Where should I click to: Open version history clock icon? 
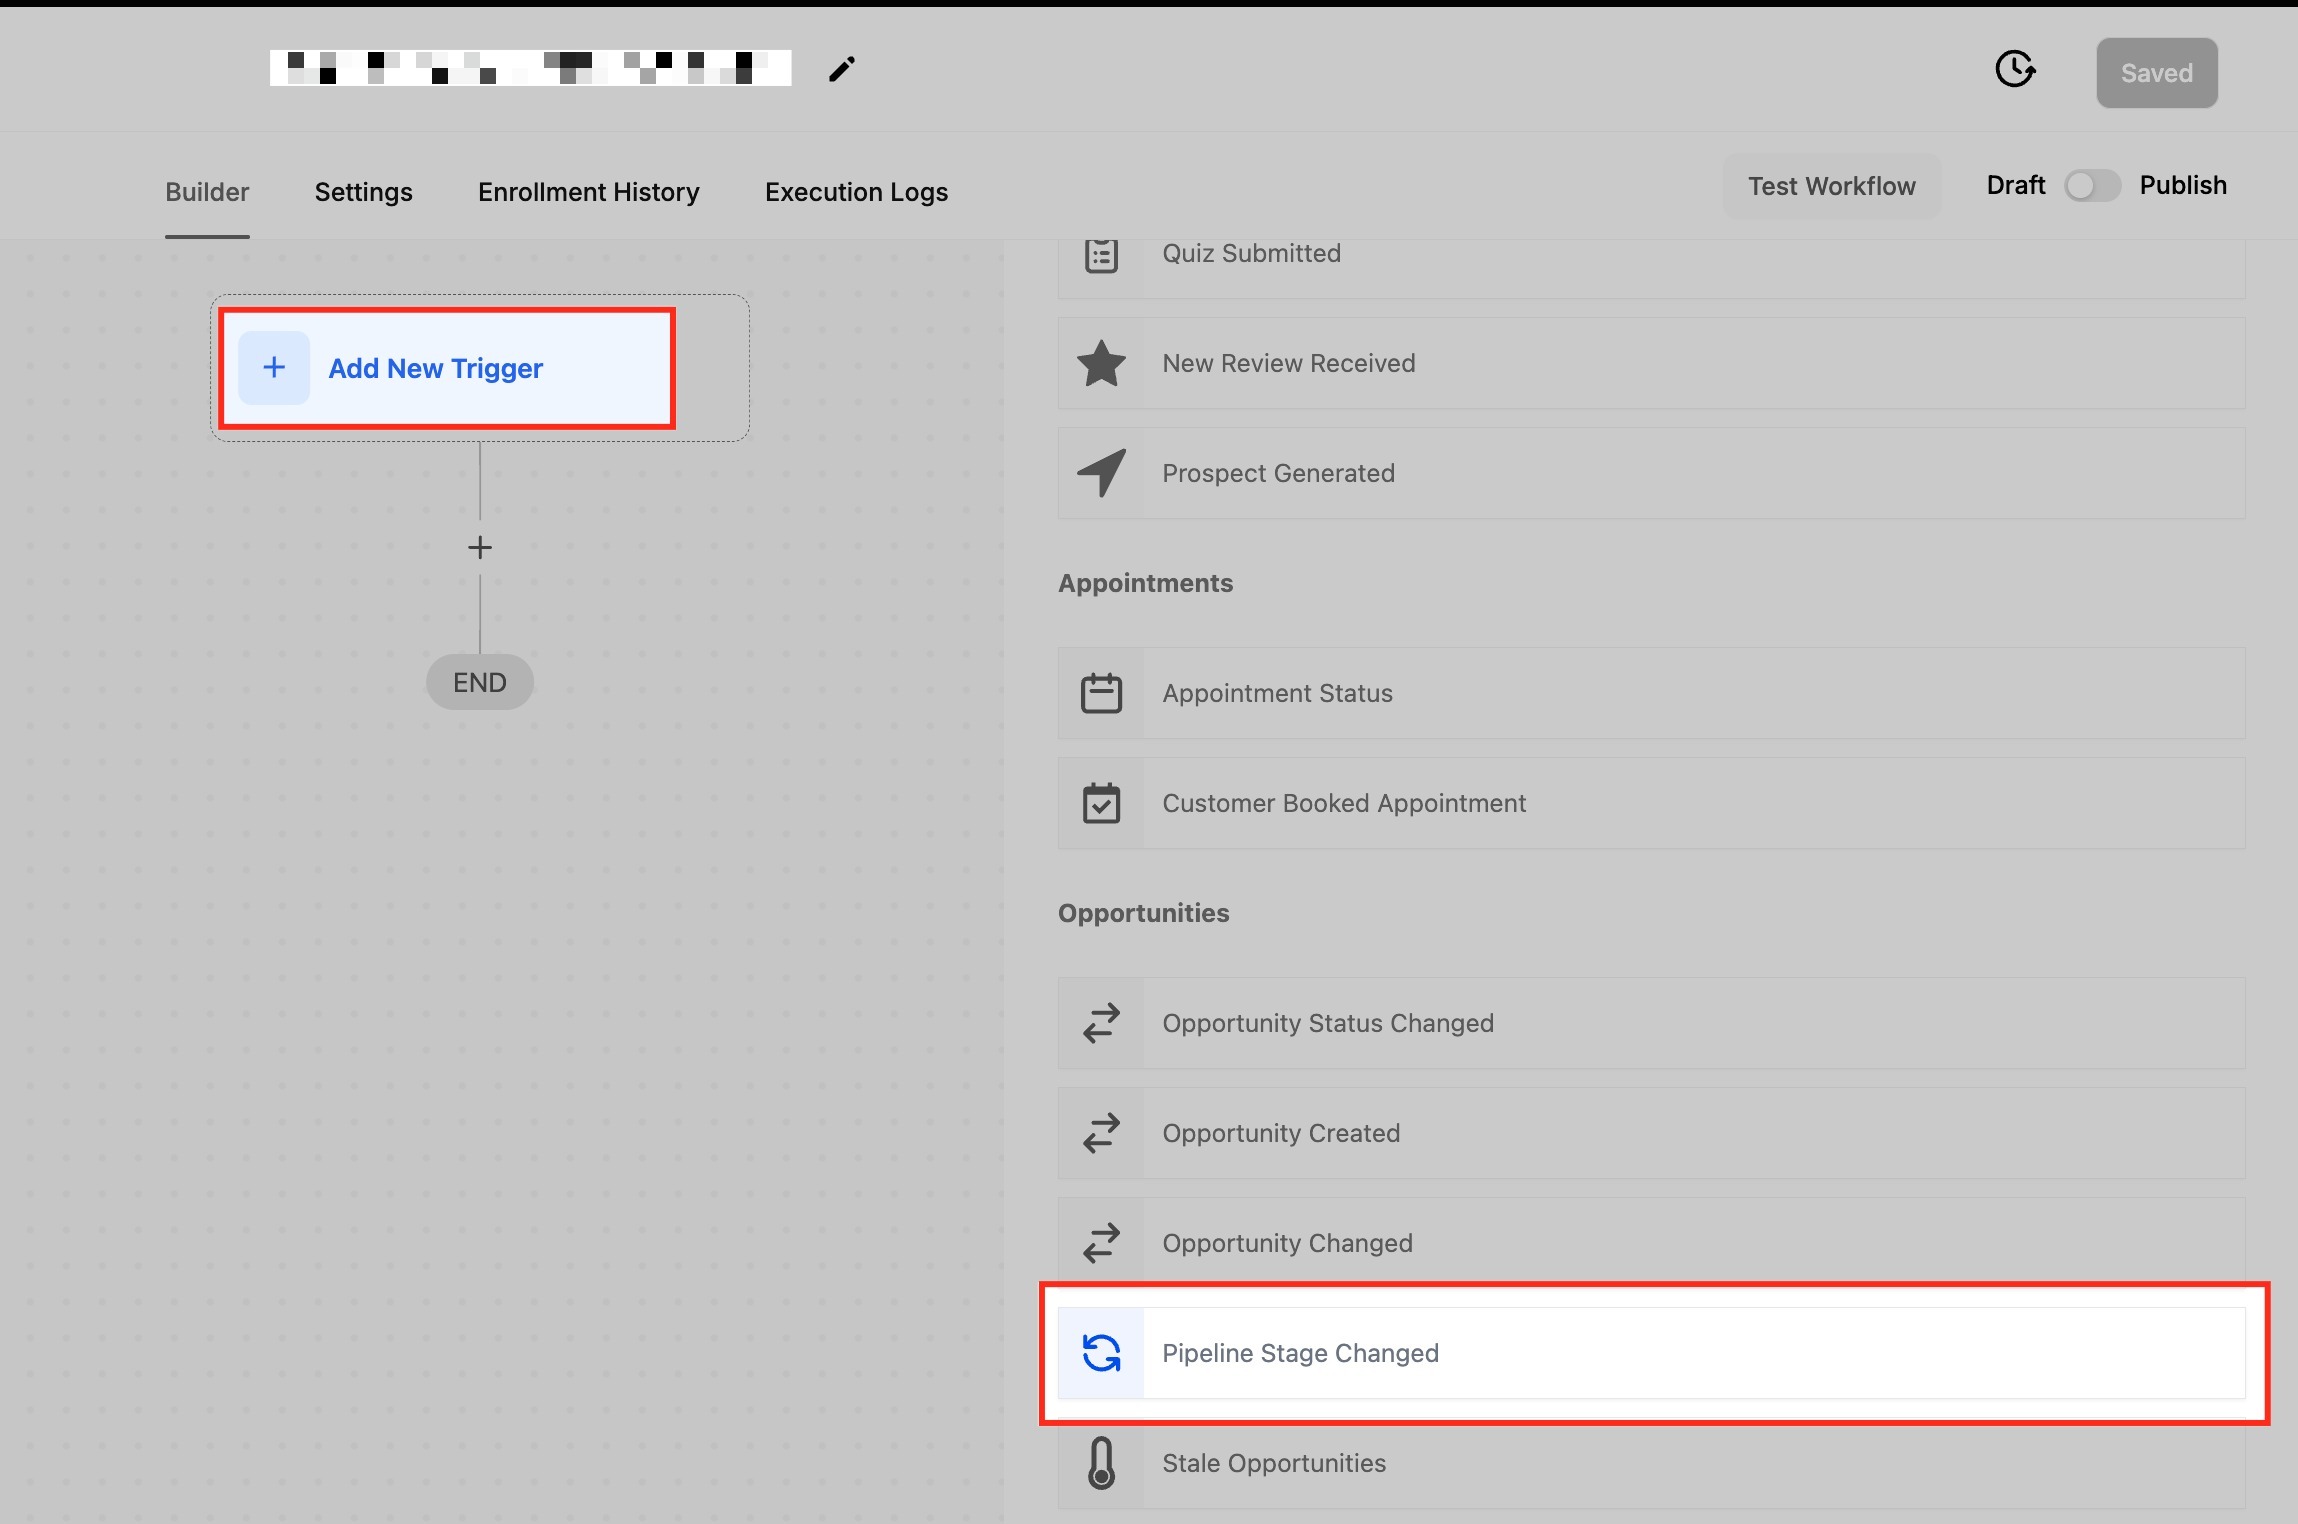tap(2014, 70)
